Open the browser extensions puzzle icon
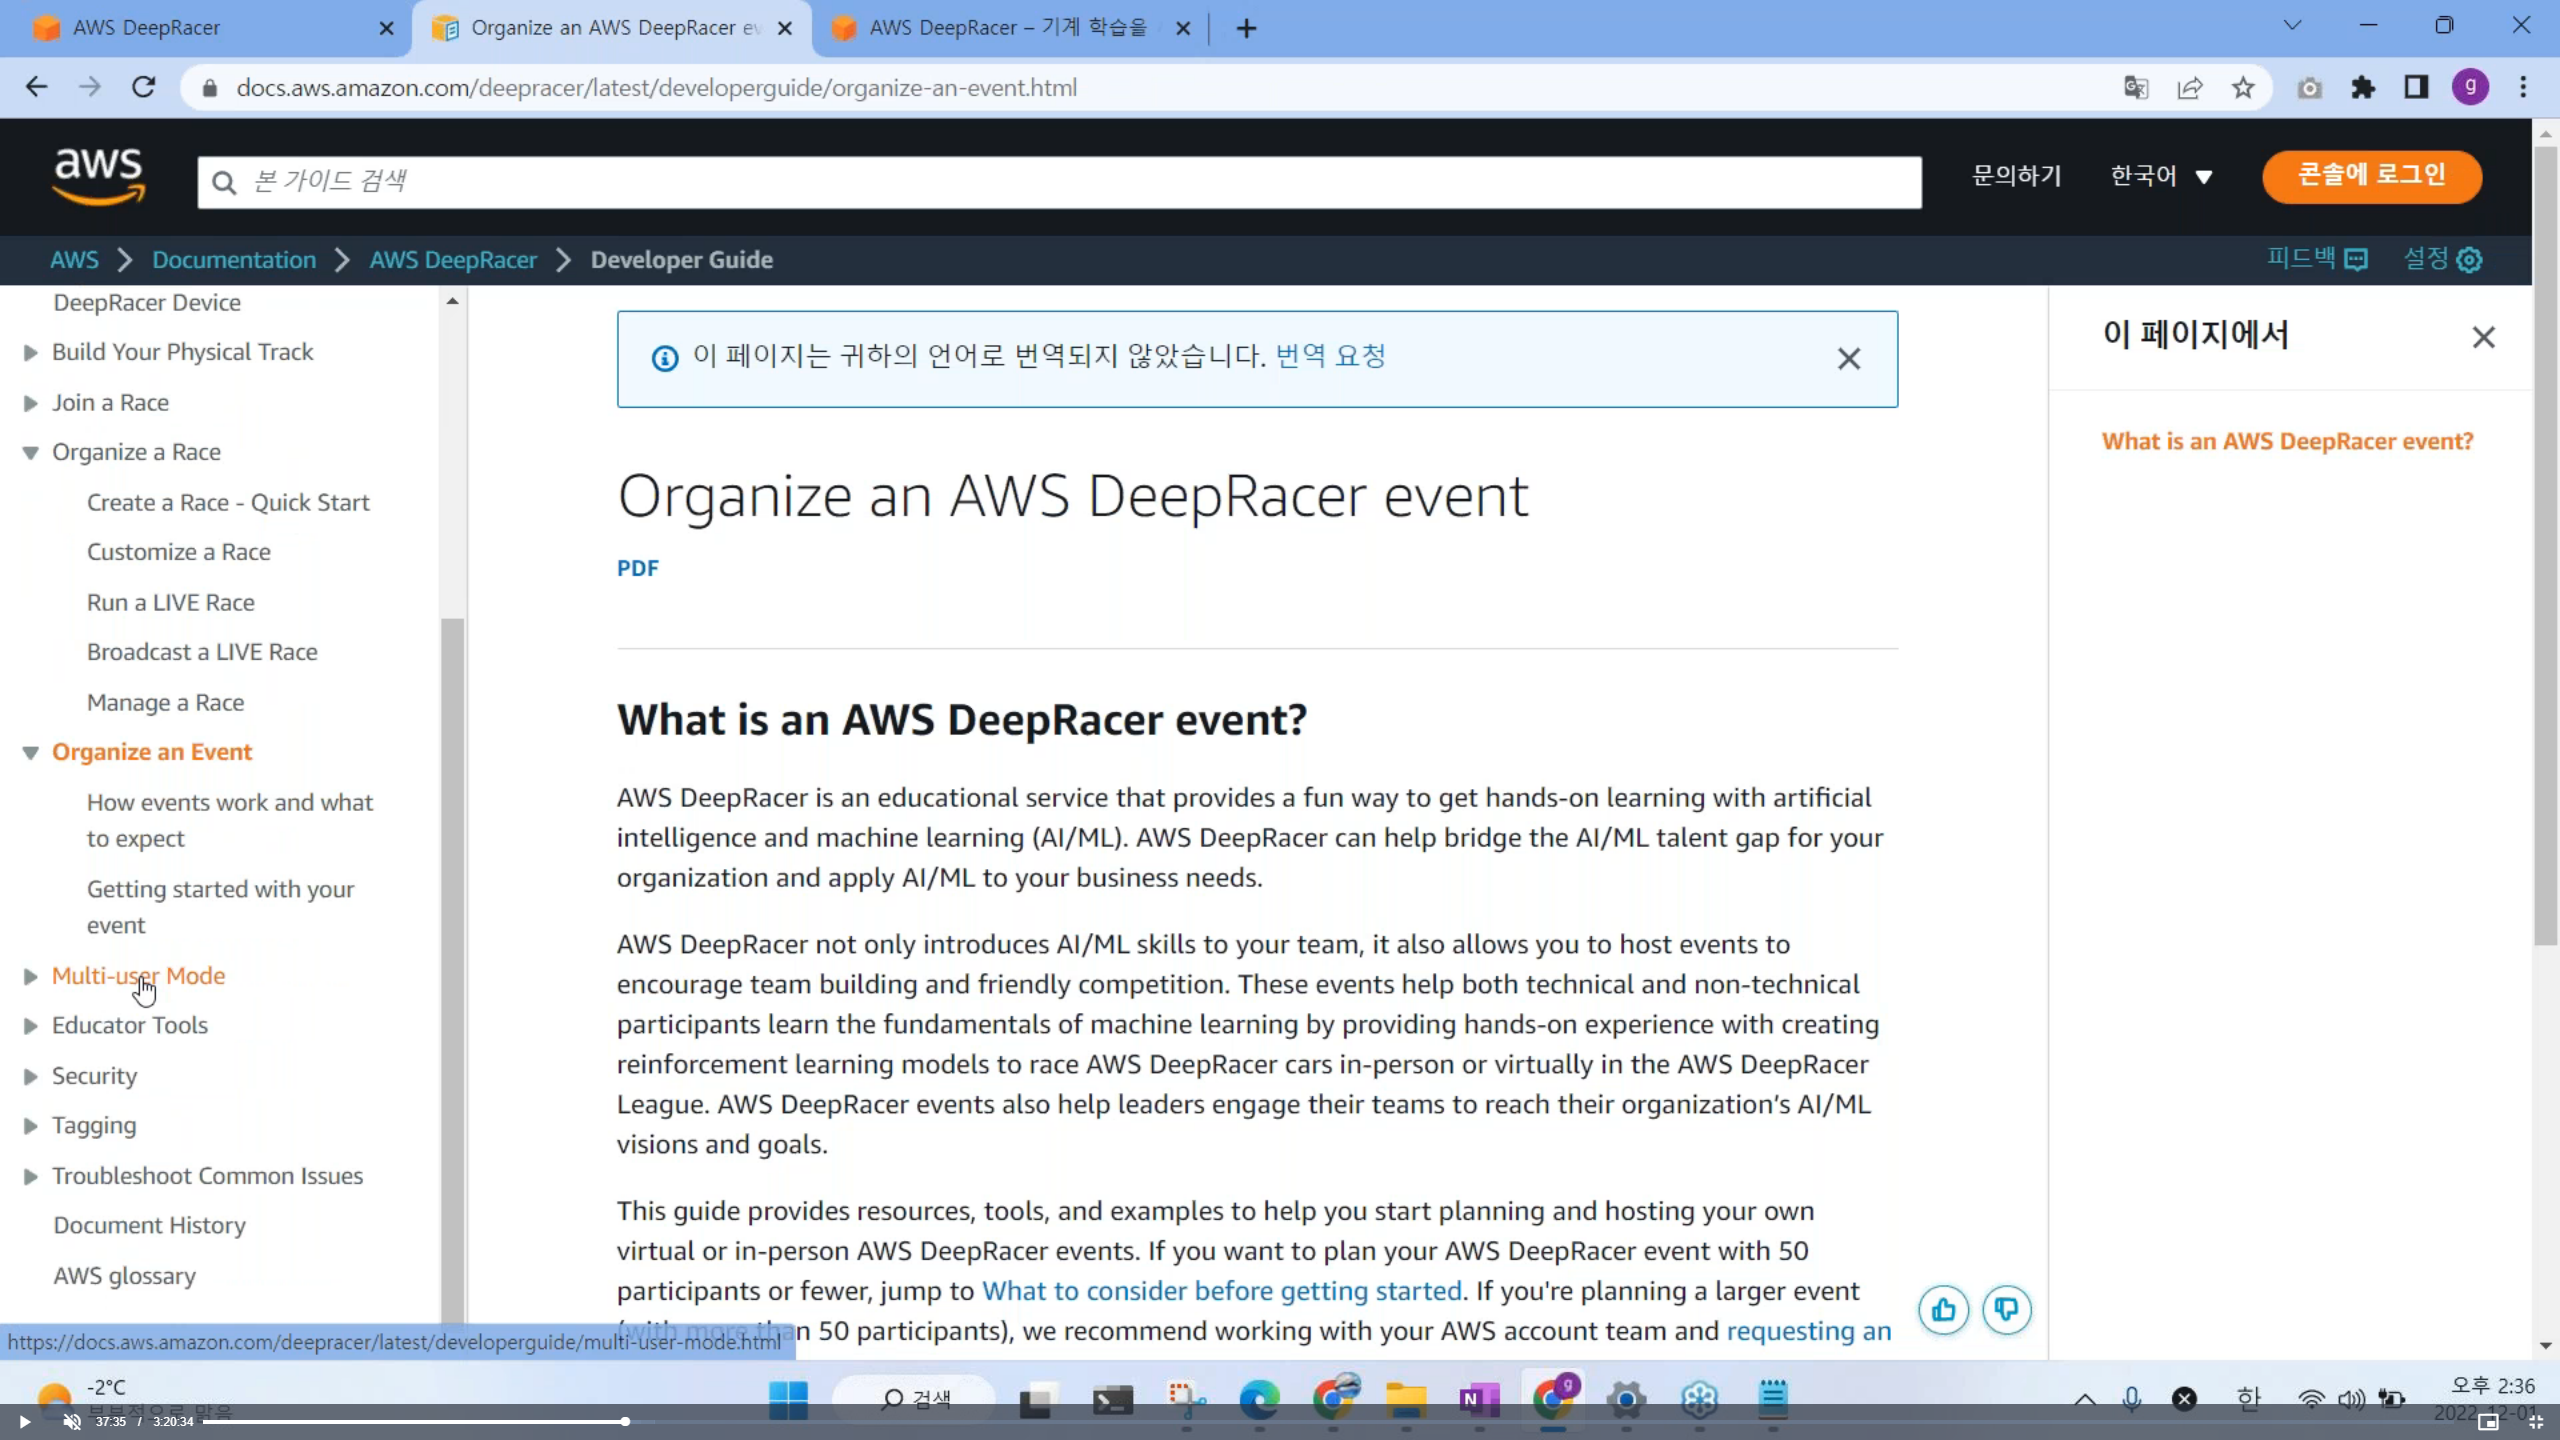The height and width of the screenshot is (1440, 2560). [x=2363, y=88]
